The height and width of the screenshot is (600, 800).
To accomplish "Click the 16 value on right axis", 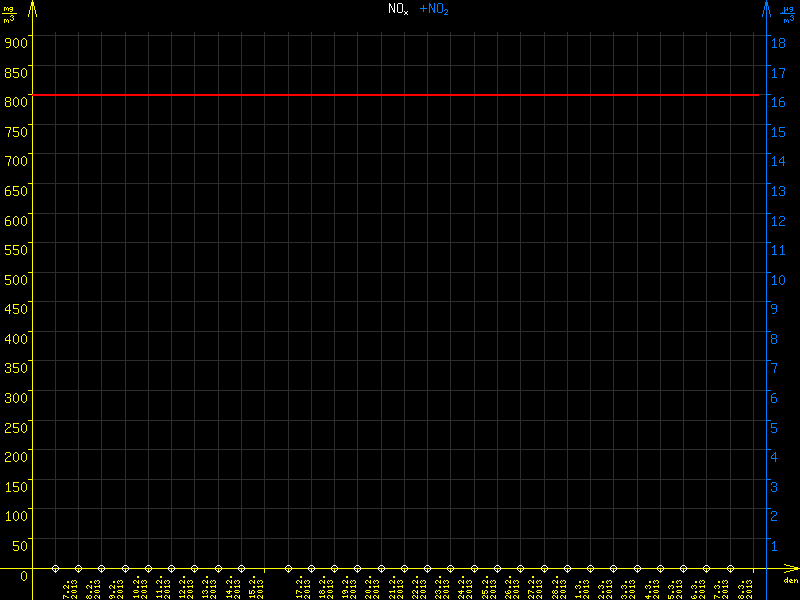I will pos(775,102).
